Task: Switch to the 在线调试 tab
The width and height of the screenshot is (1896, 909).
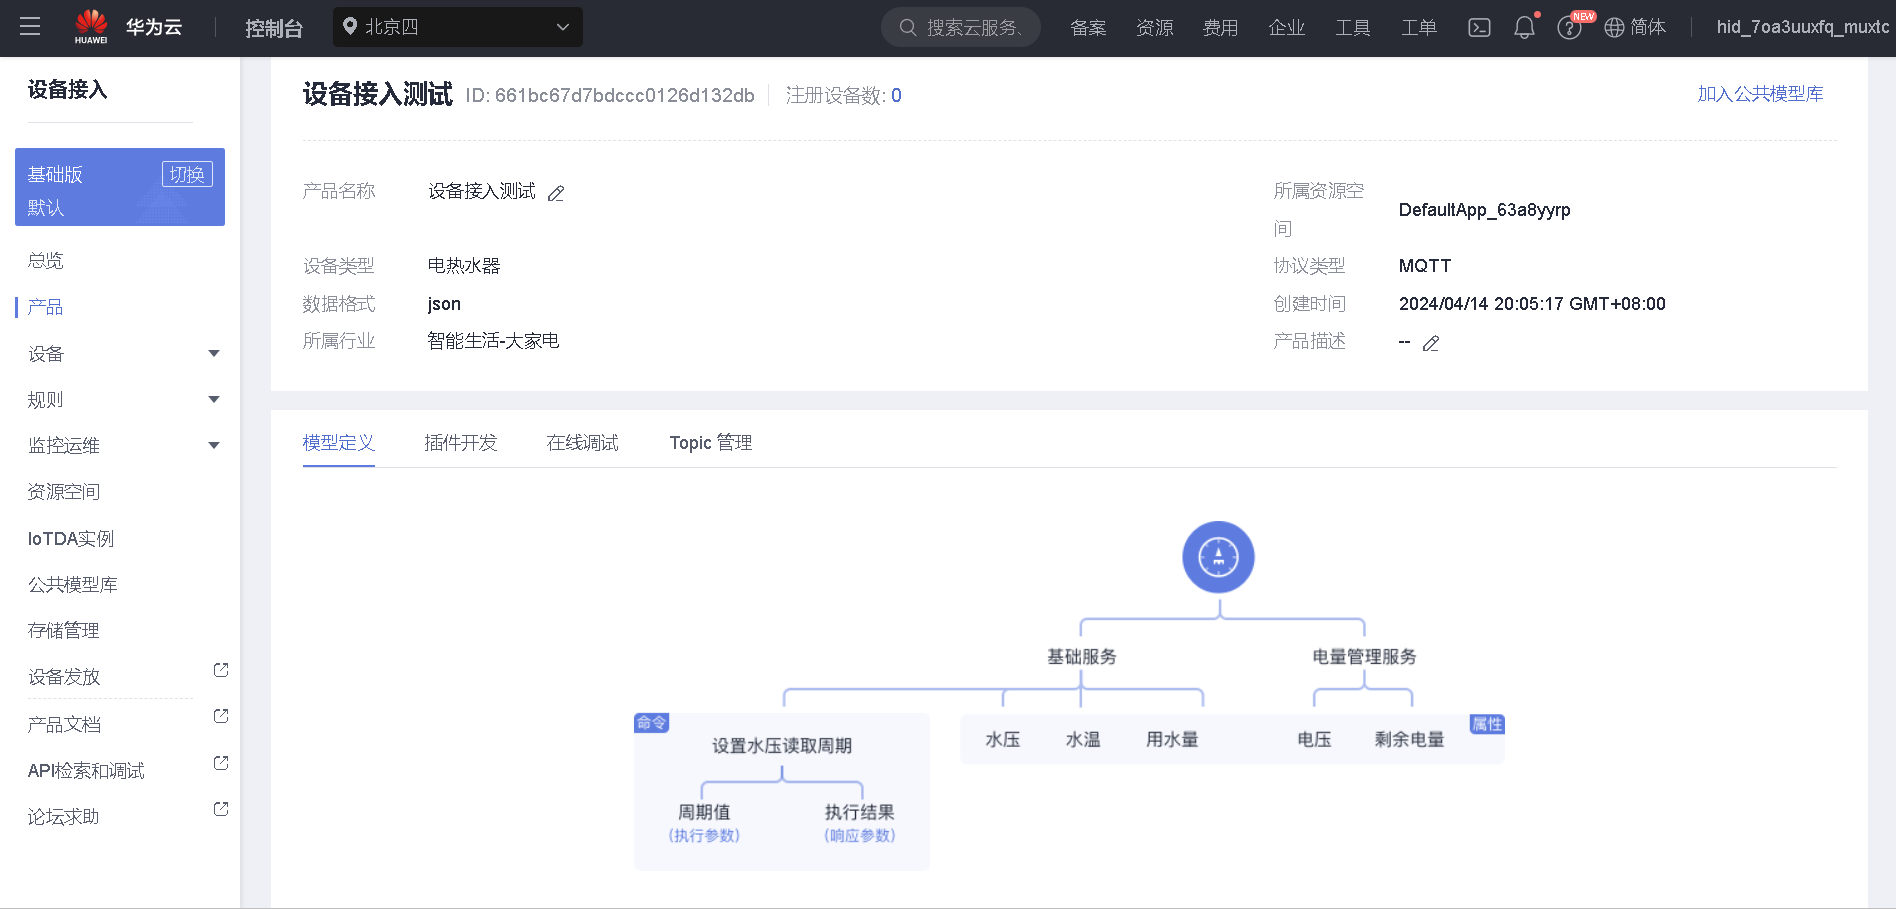Action: click(582, 443)
